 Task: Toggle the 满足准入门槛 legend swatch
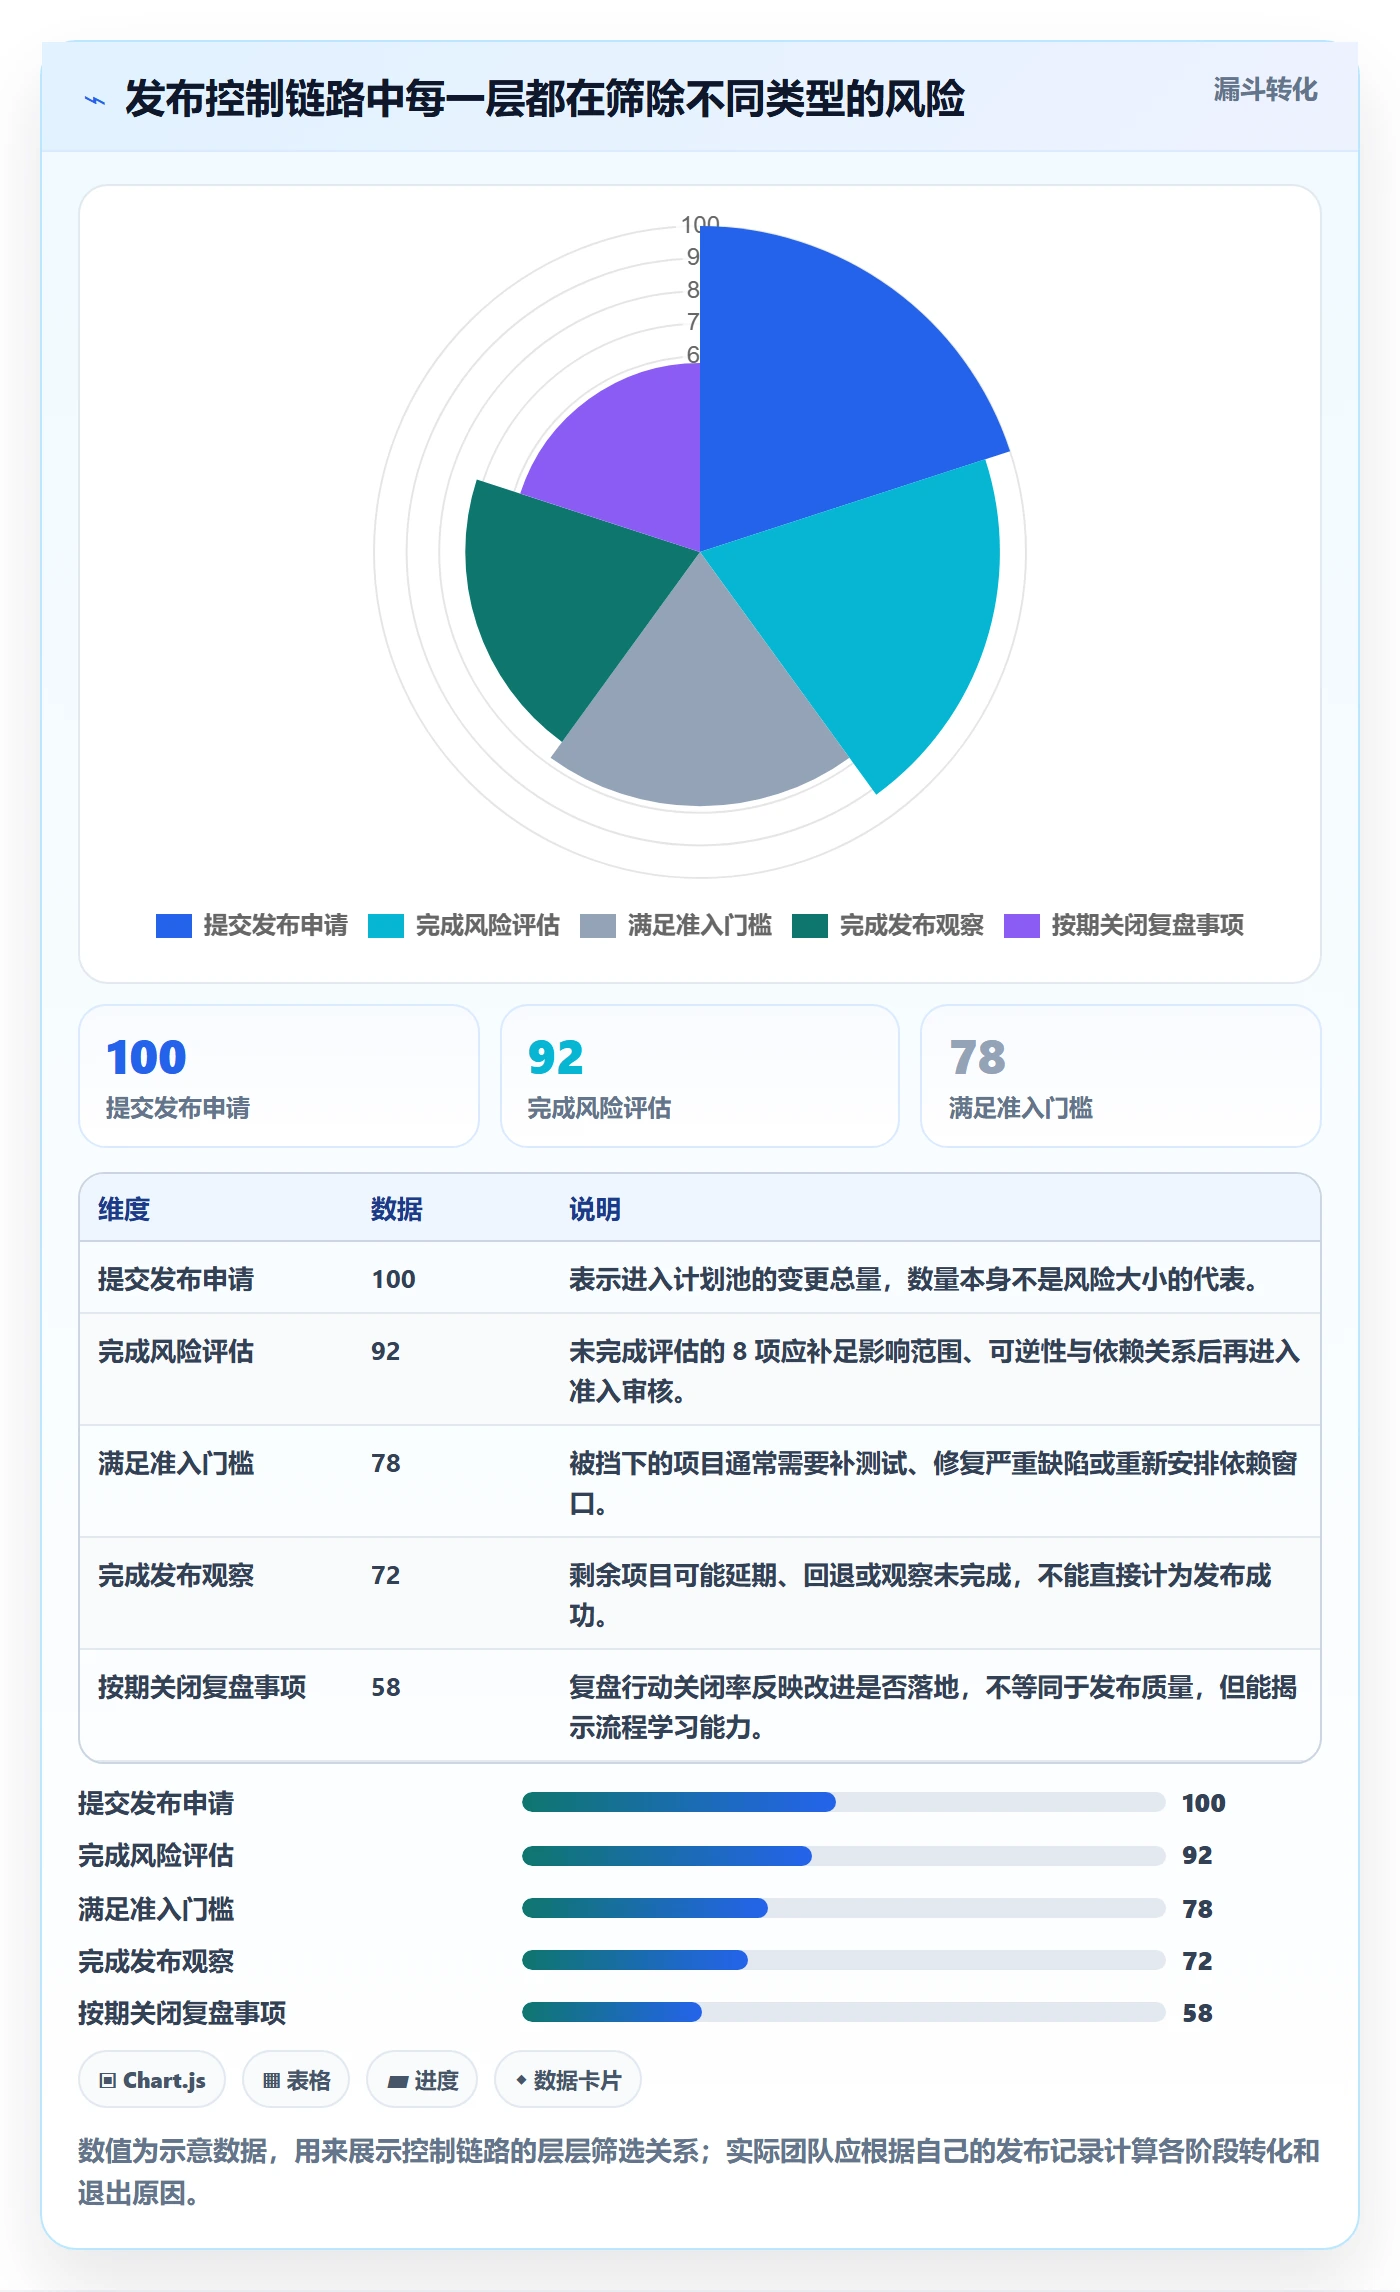[x=597, y=926]
